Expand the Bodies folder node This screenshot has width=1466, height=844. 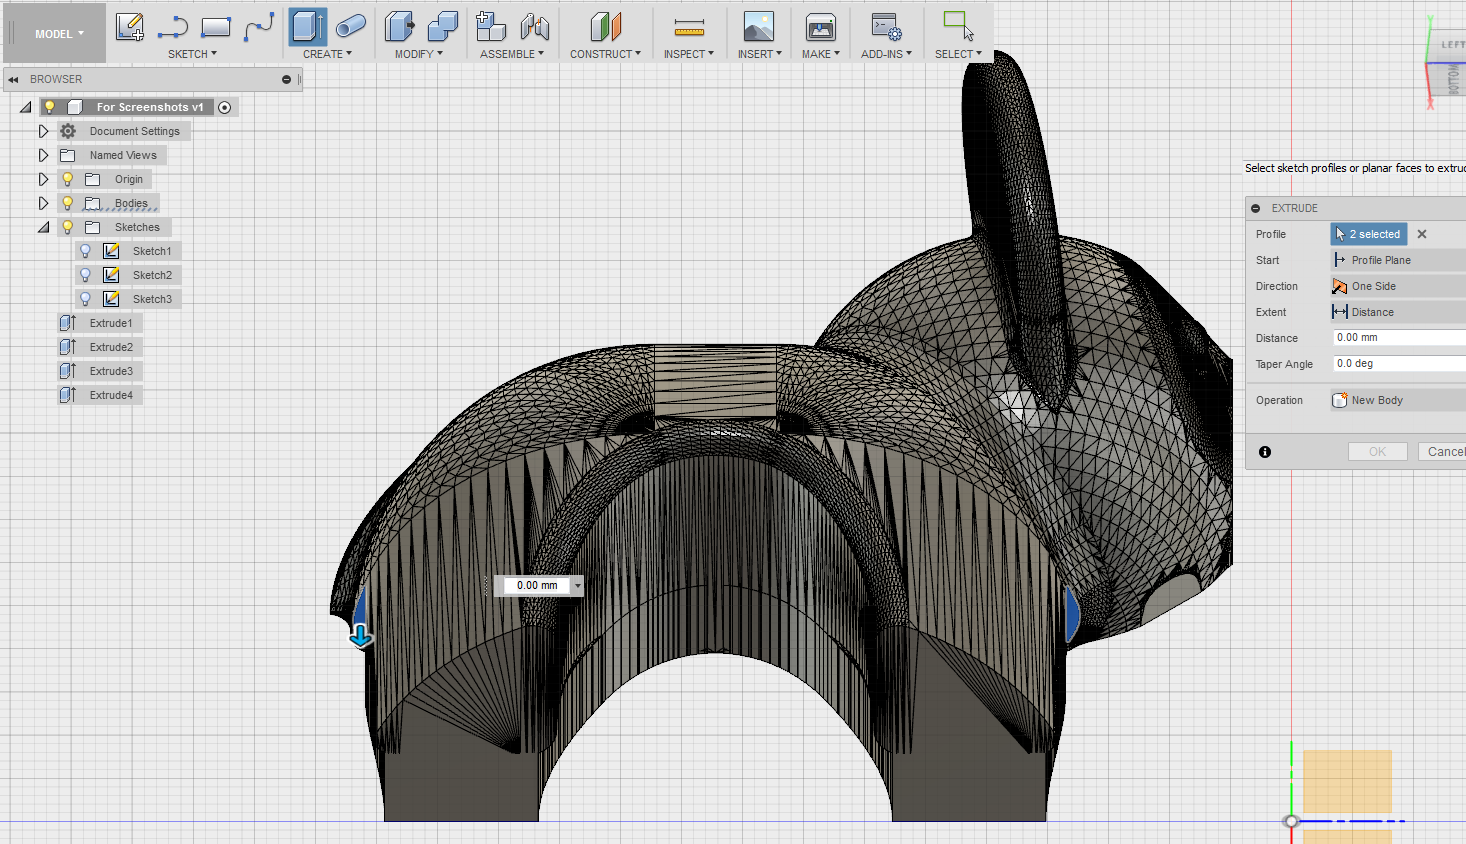(x=43, y=203)
